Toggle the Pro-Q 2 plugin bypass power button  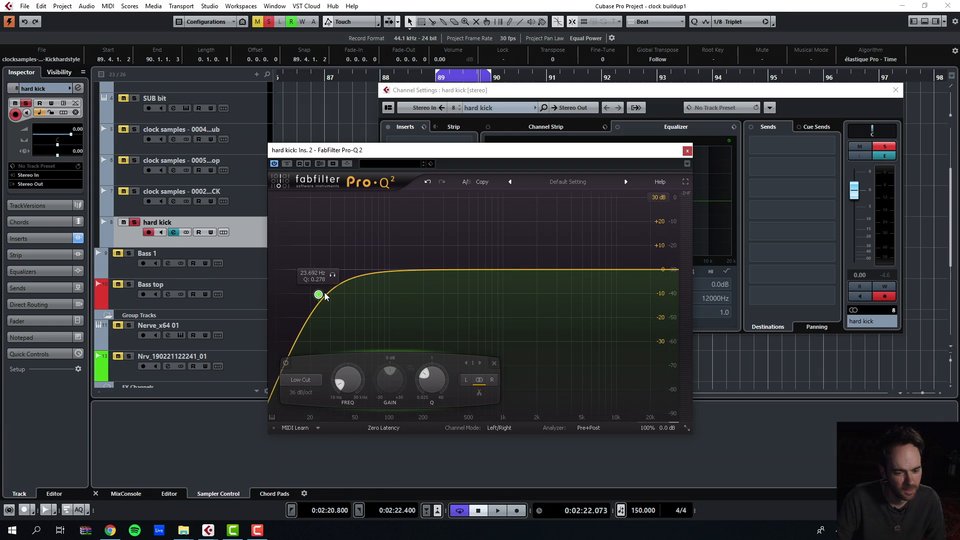coord(274,163)
